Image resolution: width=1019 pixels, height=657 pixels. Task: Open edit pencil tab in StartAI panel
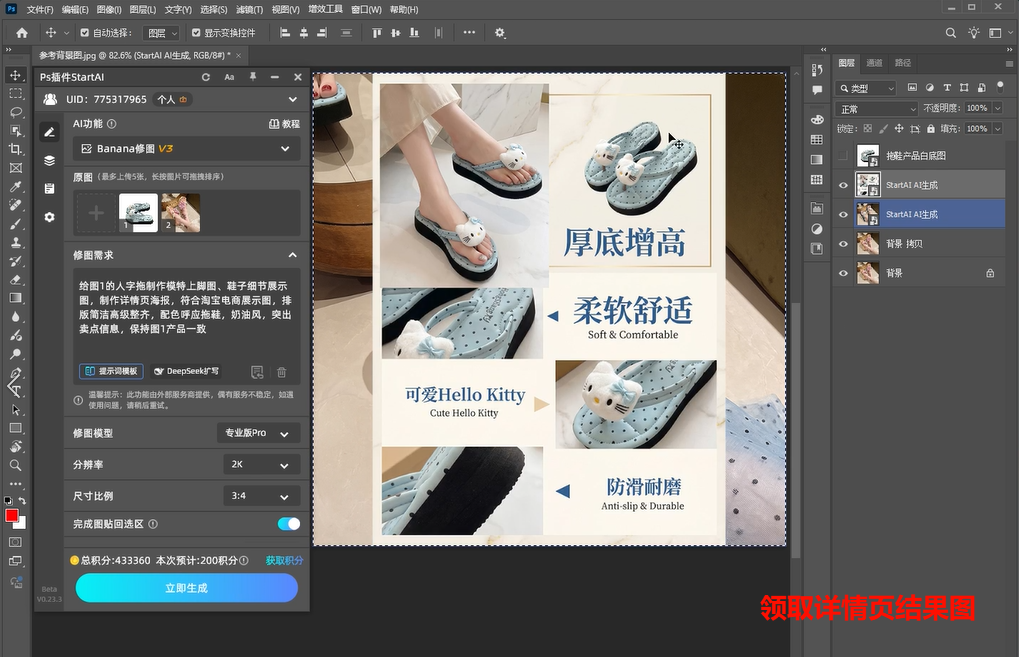(x=49, y=132)
